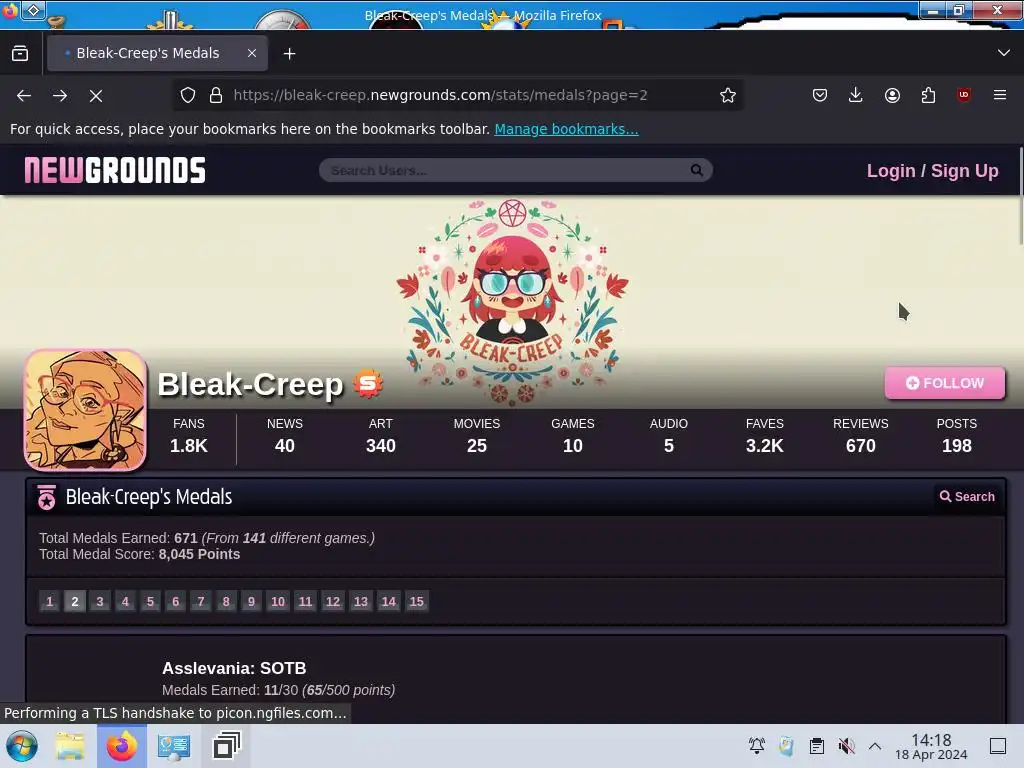Click the Bleak-Creep username heading

250,384
